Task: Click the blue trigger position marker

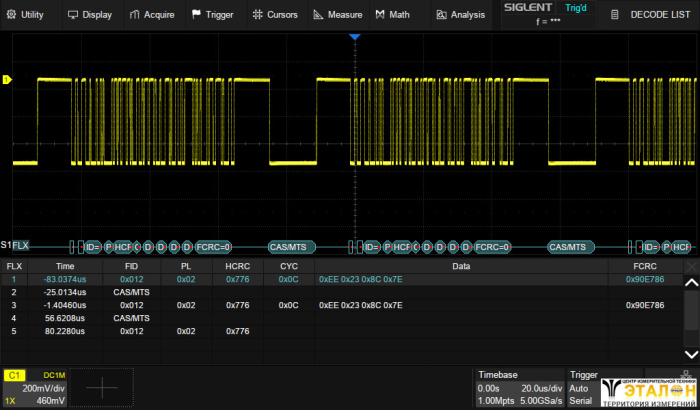Action: tap(353, 37)
